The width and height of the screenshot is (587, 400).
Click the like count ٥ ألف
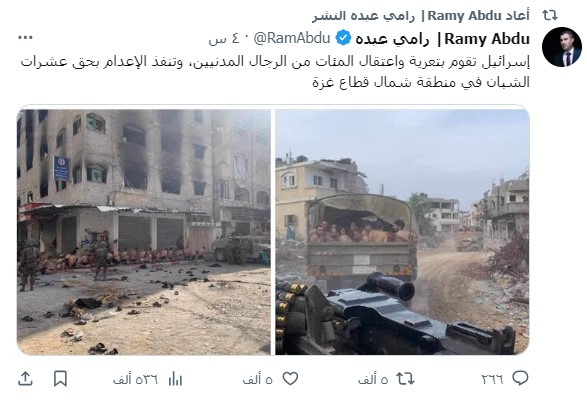(257, 379)
